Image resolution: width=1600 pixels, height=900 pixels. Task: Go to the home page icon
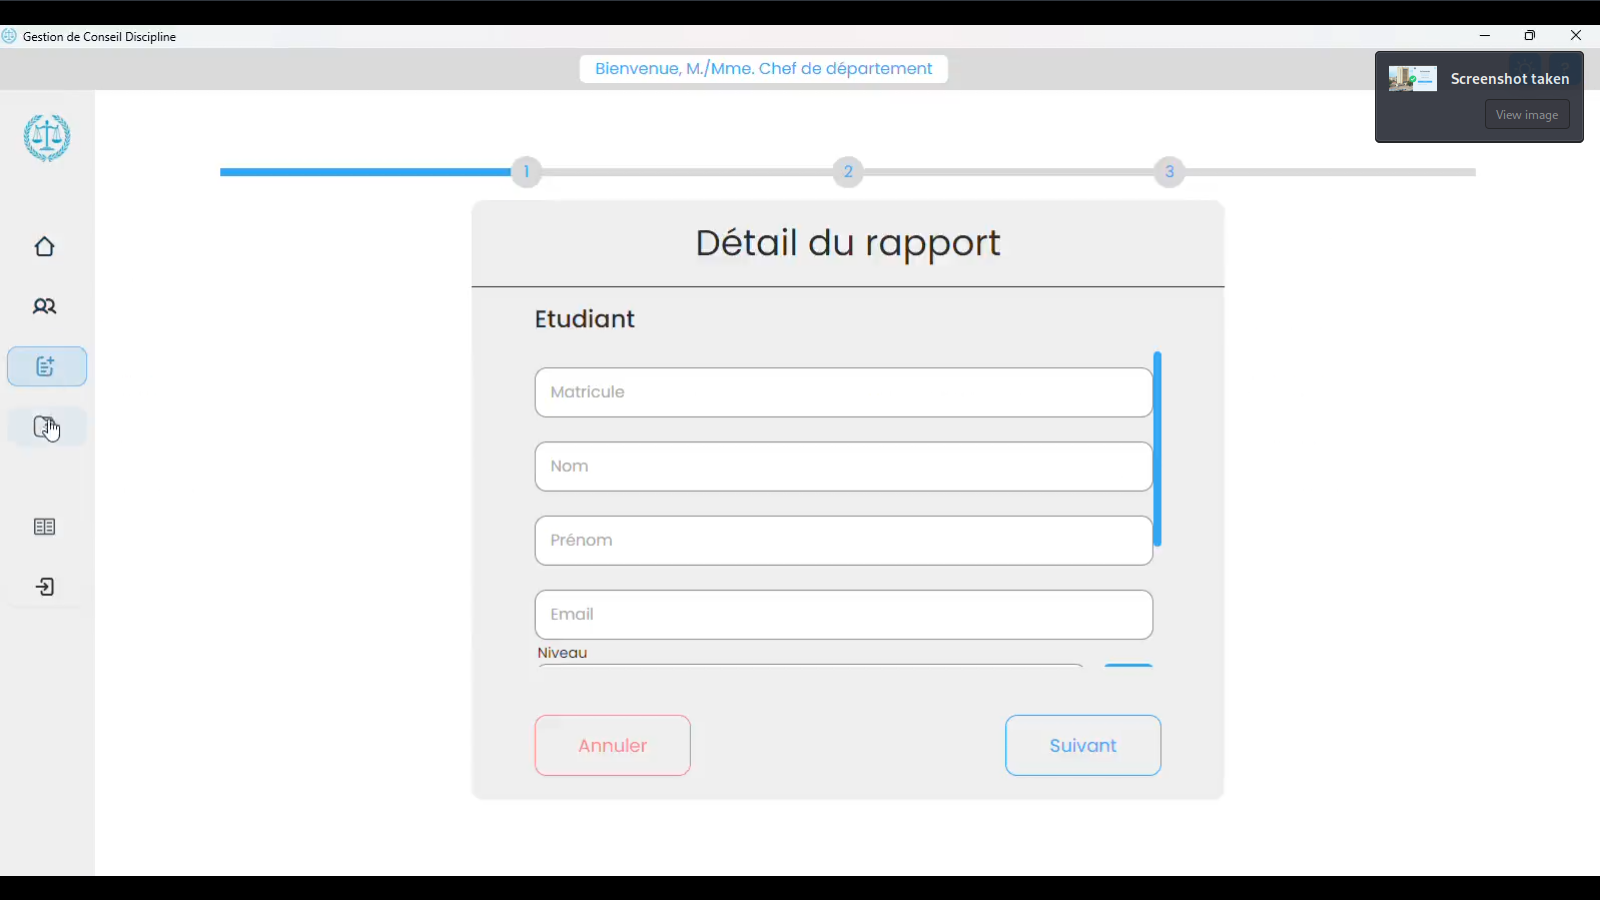(x=45, y=247)
